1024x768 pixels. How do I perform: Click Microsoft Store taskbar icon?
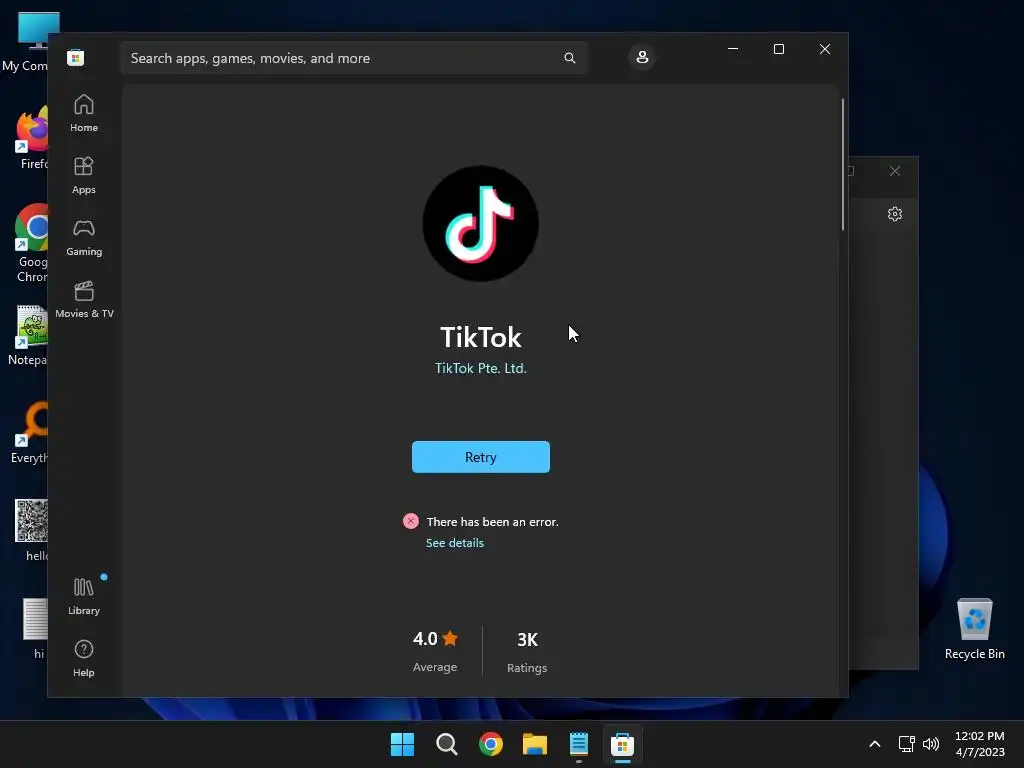(x=622, y=744)
